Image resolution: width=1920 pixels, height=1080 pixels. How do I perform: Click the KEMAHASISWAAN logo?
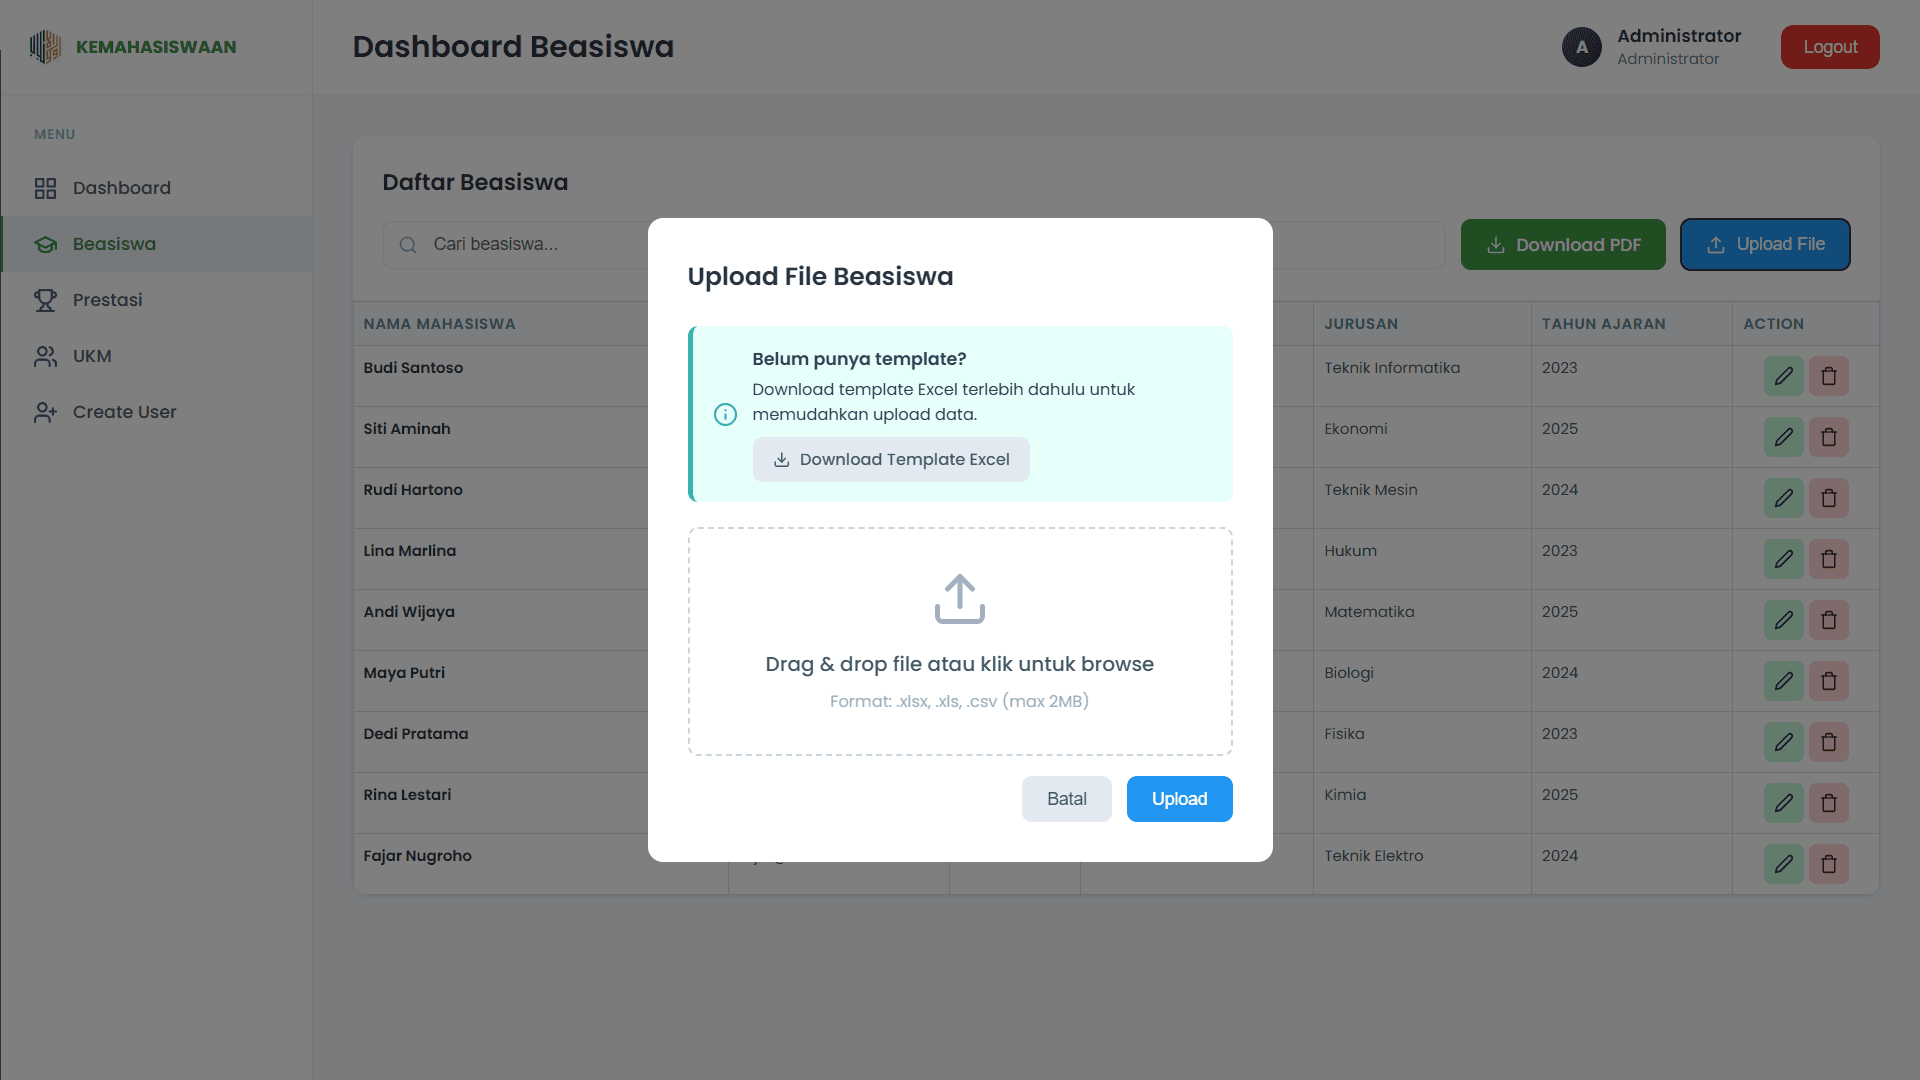point(133,46)
